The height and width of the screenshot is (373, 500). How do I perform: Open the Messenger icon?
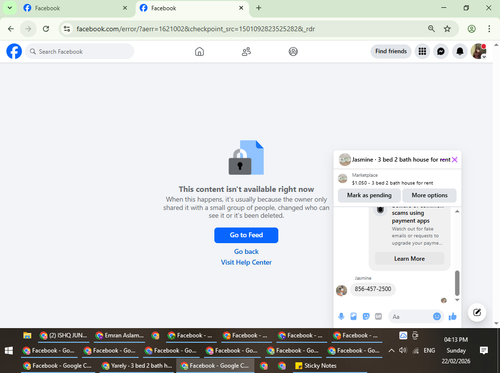pyautogui.click(x=441, y=51)
